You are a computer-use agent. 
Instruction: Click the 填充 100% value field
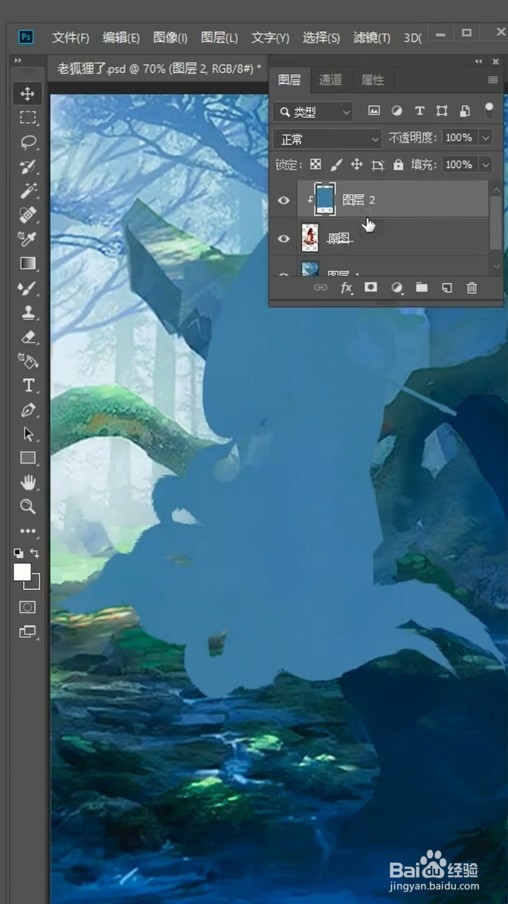tap(460, 165)
